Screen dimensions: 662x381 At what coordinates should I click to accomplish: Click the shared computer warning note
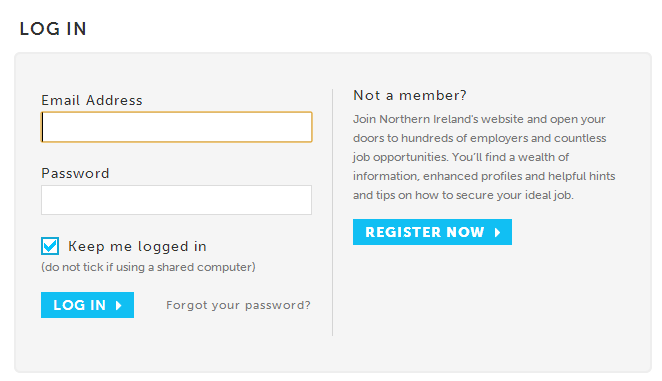coord(148,267)
